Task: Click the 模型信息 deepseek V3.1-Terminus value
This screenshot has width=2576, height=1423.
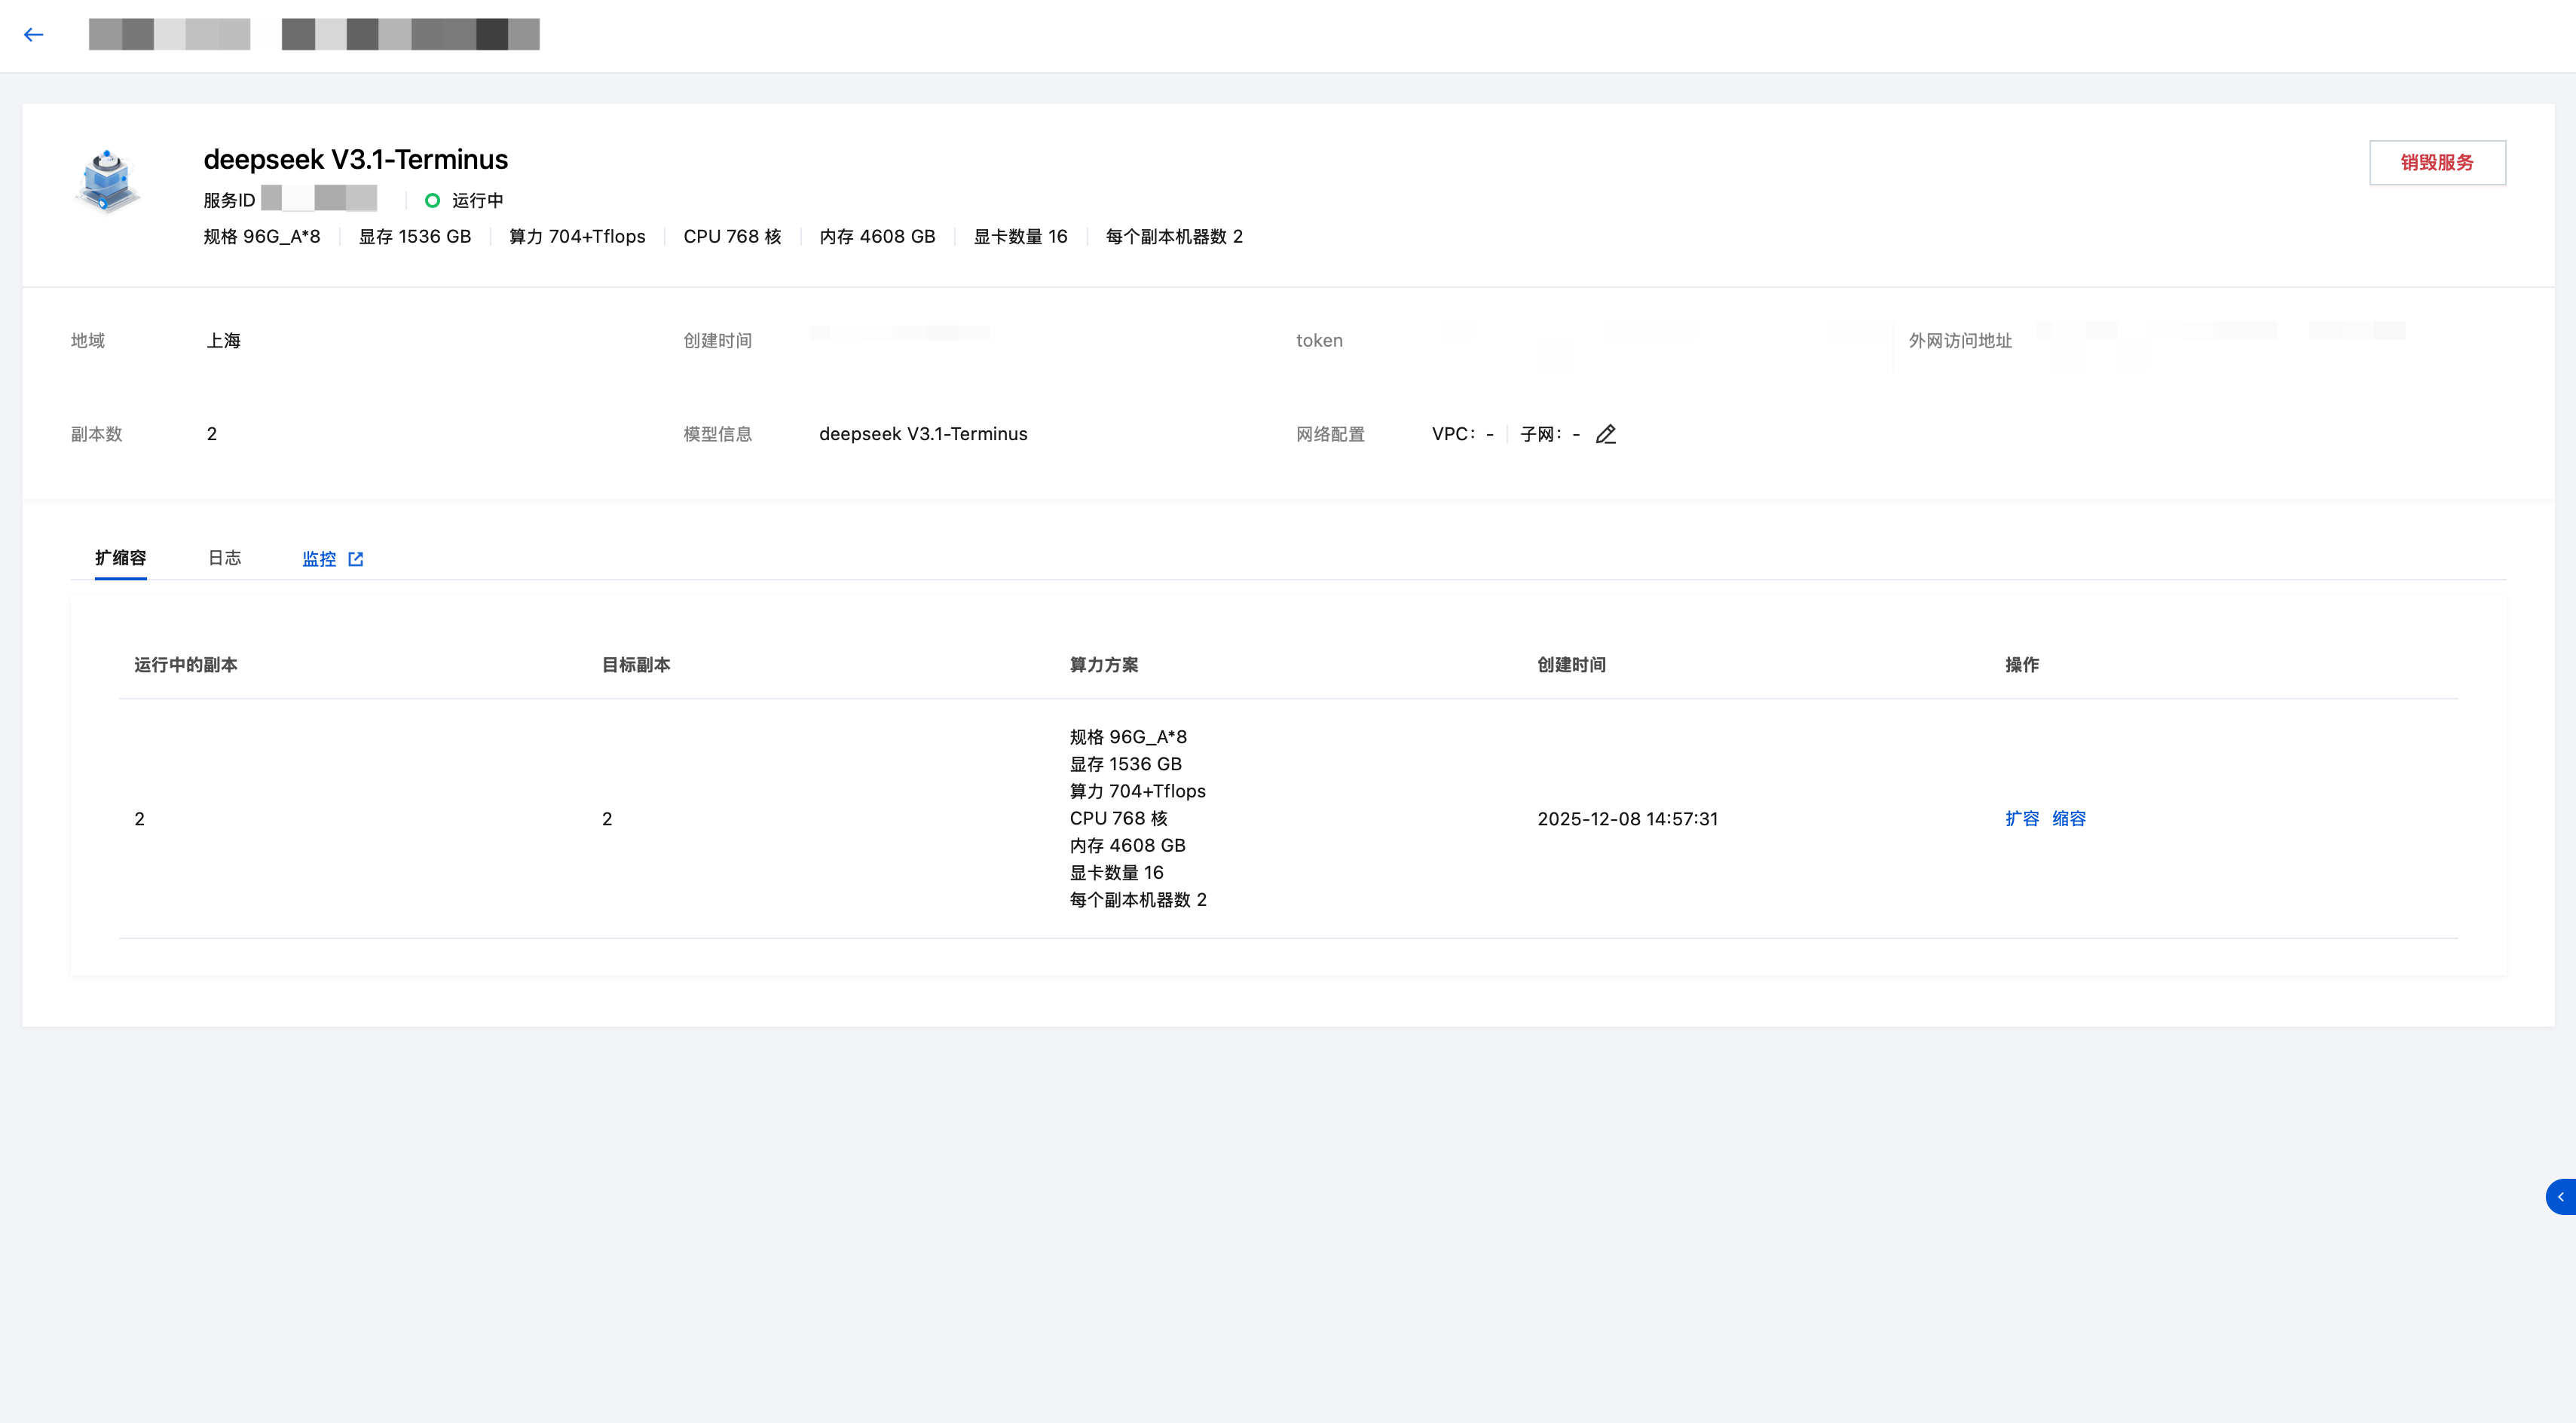Action: [922, 434]
